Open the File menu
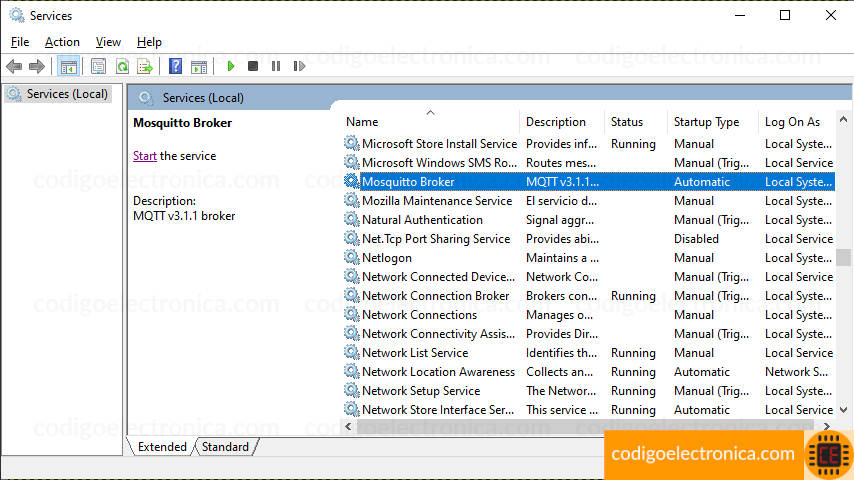The height and width of the screenshot is (480, 854). (x=20, y=42)
